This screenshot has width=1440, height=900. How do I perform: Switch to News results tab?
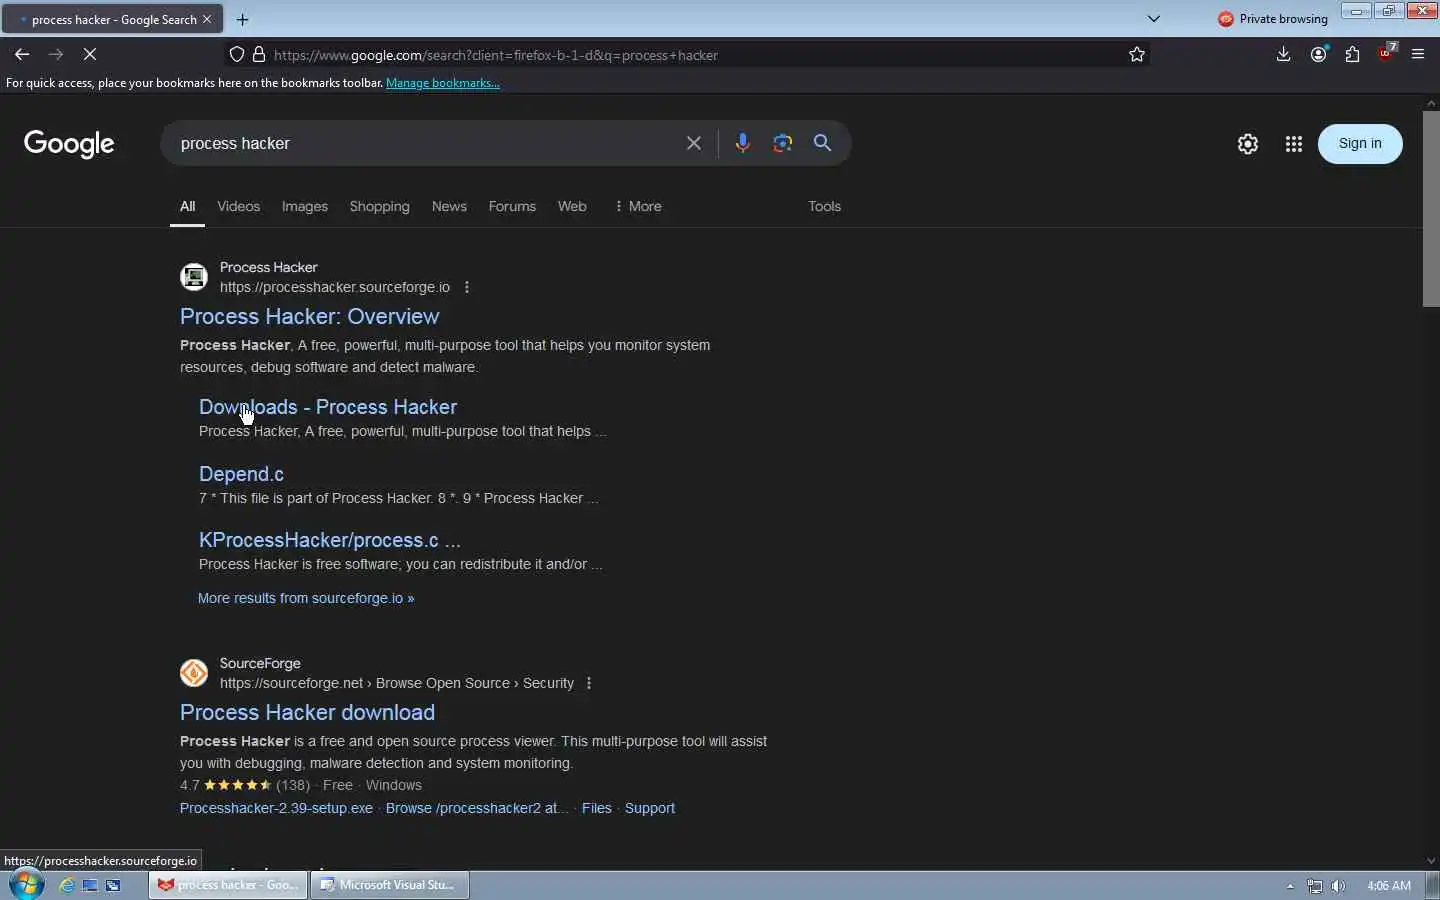[449, 206]
